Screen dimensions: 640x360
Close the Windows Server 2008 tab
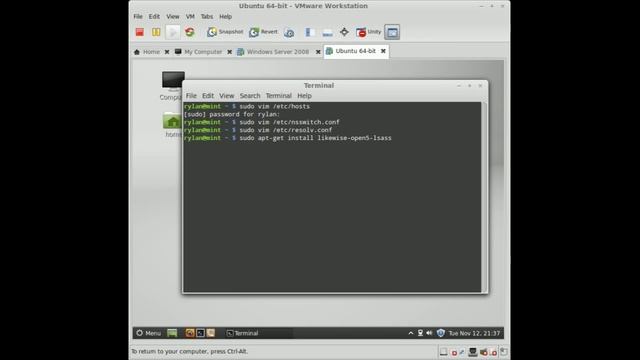click(x=318, y=52)
